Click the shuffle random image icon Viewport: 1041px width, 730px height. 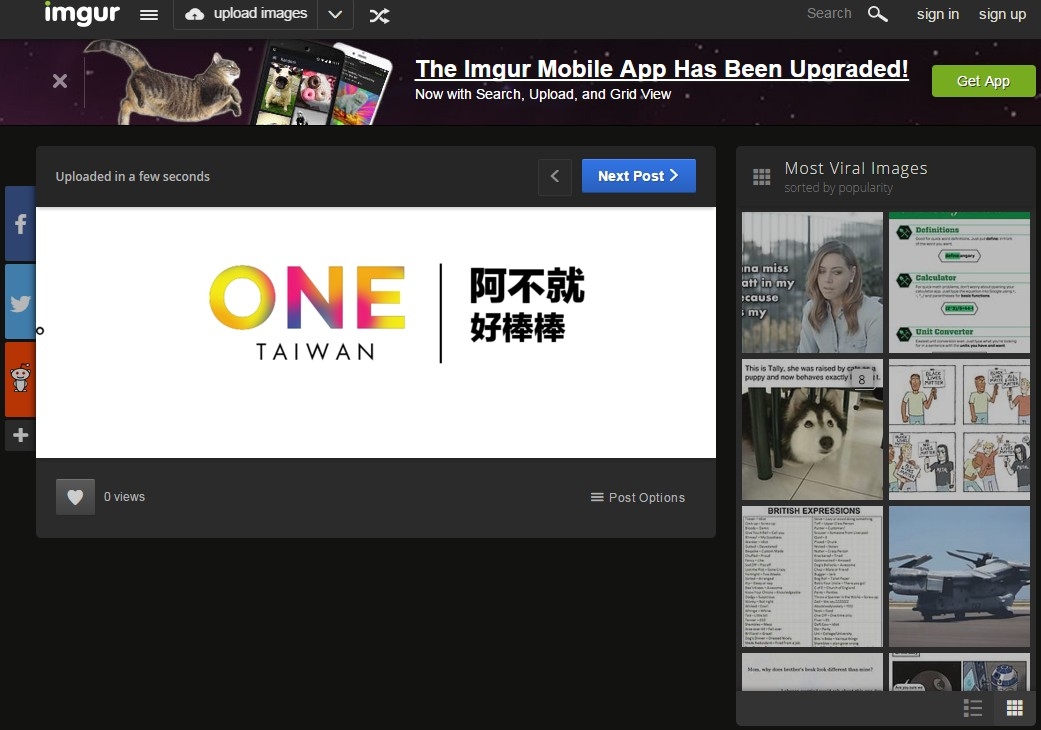(x=380, y=15)
